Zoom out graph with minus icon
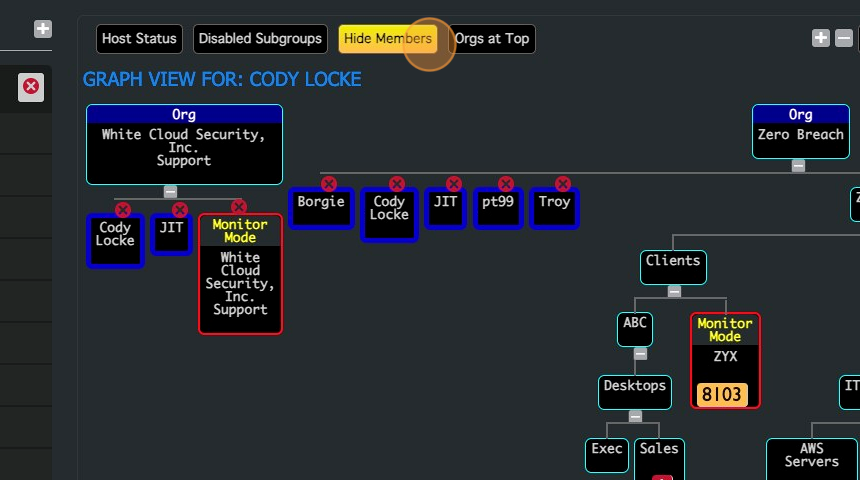860x480 pixels. click(x=844, y=38)
